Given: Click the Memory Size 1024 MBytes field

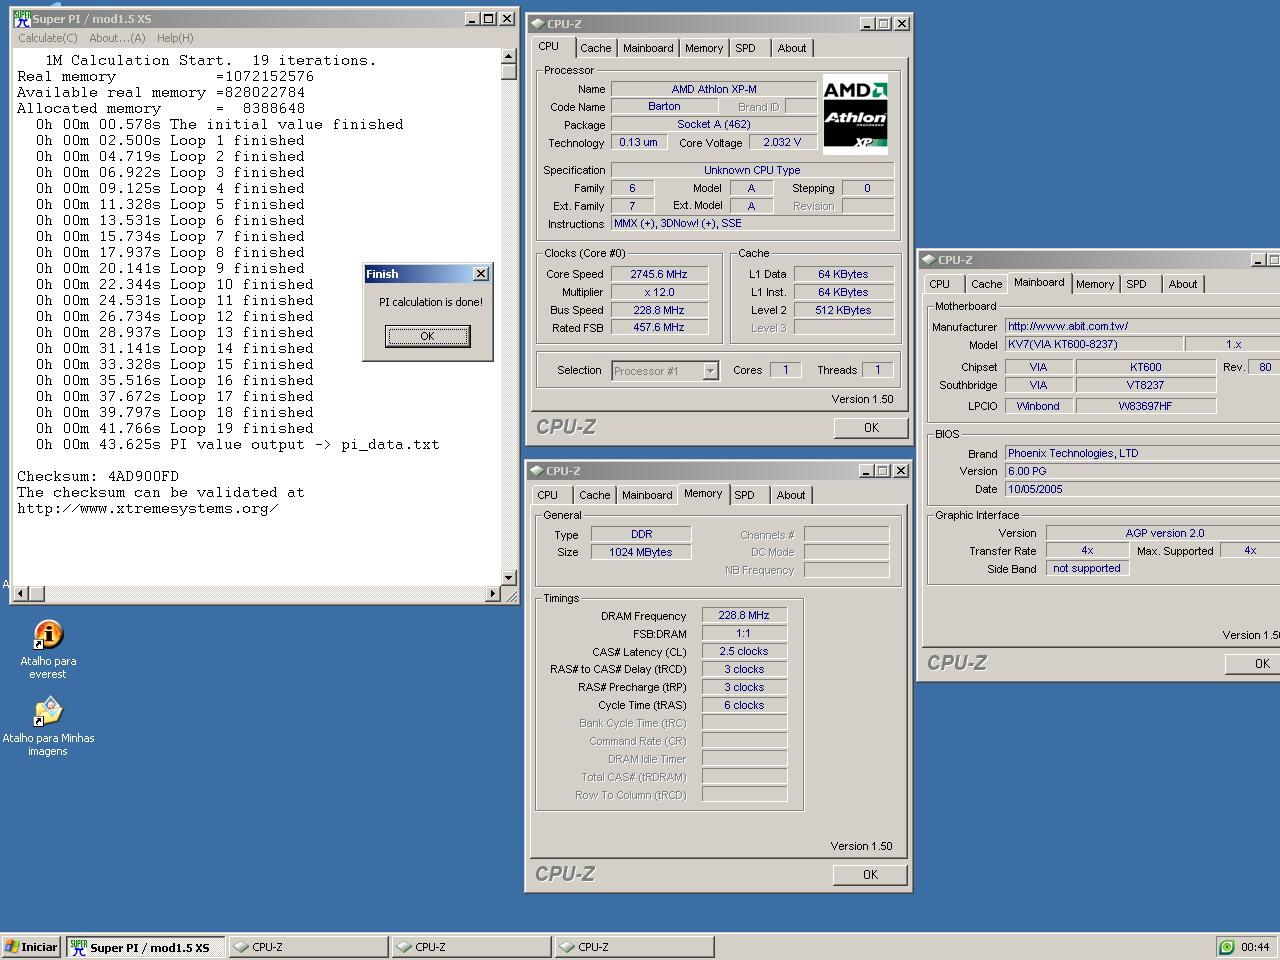Looking at the screenshot, I should pyautogui.click(x=641, y=552).
